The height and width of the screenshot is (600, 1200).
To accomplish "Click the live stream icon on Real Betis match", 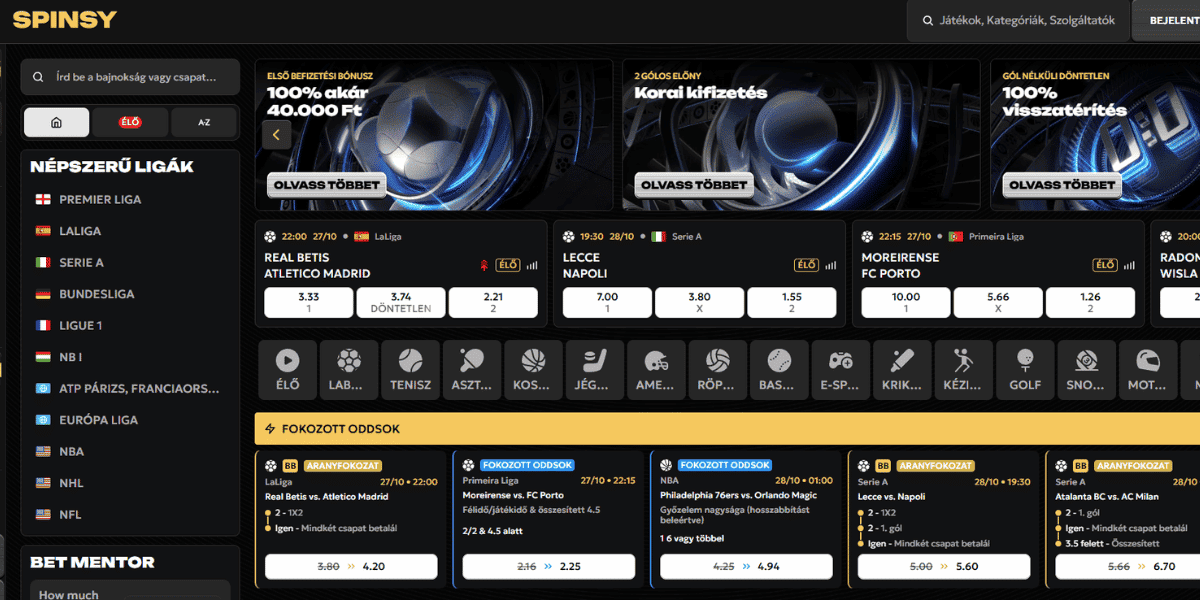I will (485, 265).
